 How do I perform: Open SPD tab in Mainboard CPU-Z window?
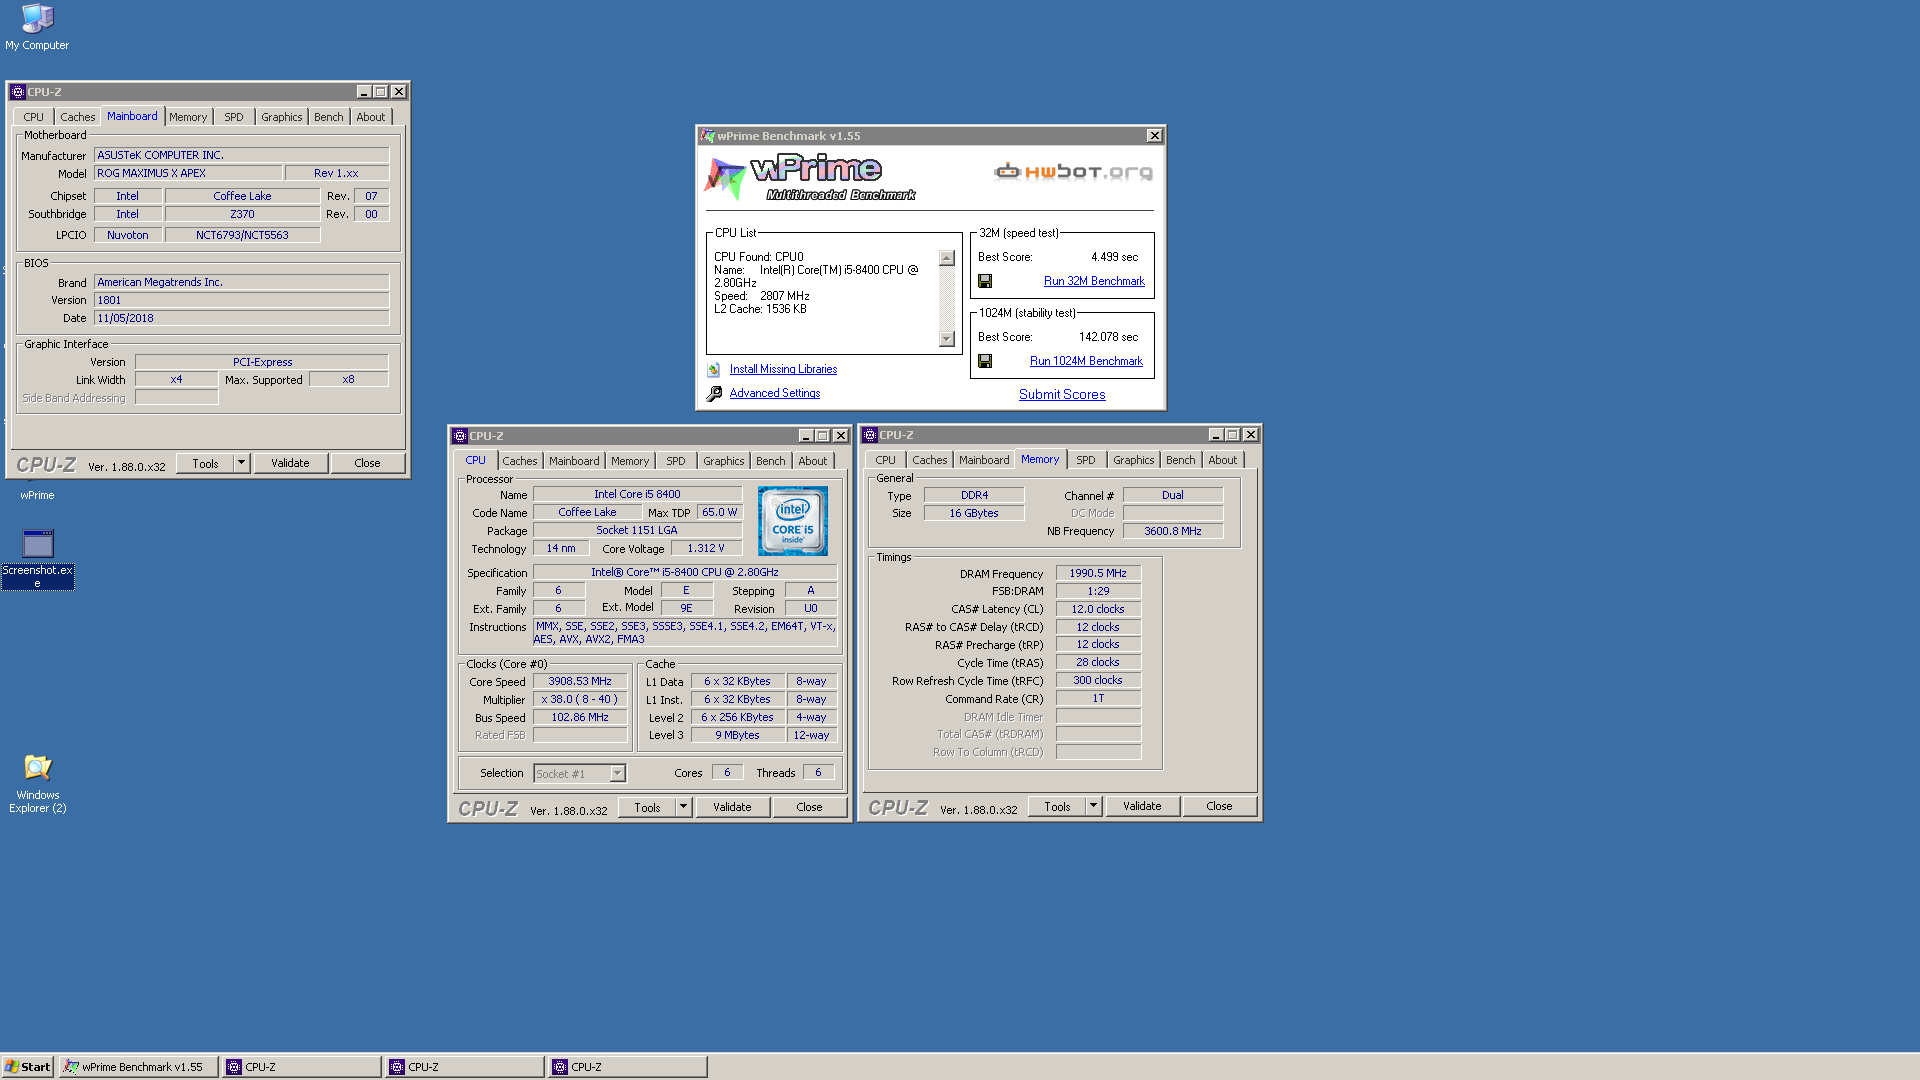(x=233, y=117)
